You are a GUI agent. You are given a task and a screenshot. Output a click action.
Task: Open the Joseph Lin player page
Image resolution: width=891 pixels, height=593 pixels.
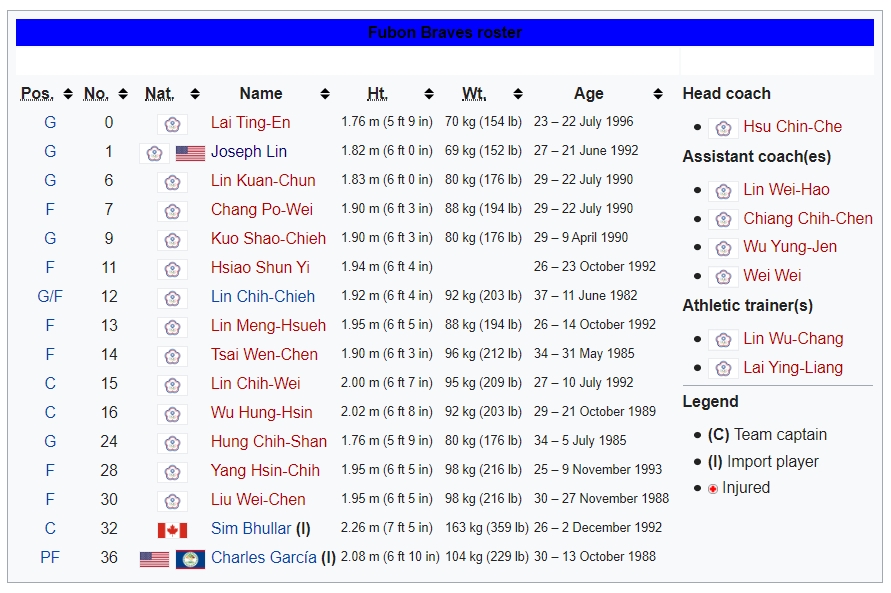click(x=248, y=152)
